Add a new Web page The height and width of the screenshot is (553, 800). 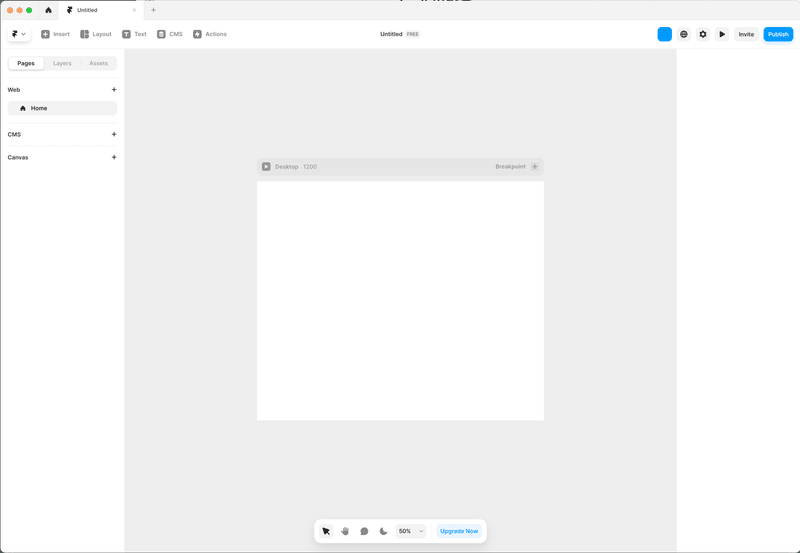114,90
